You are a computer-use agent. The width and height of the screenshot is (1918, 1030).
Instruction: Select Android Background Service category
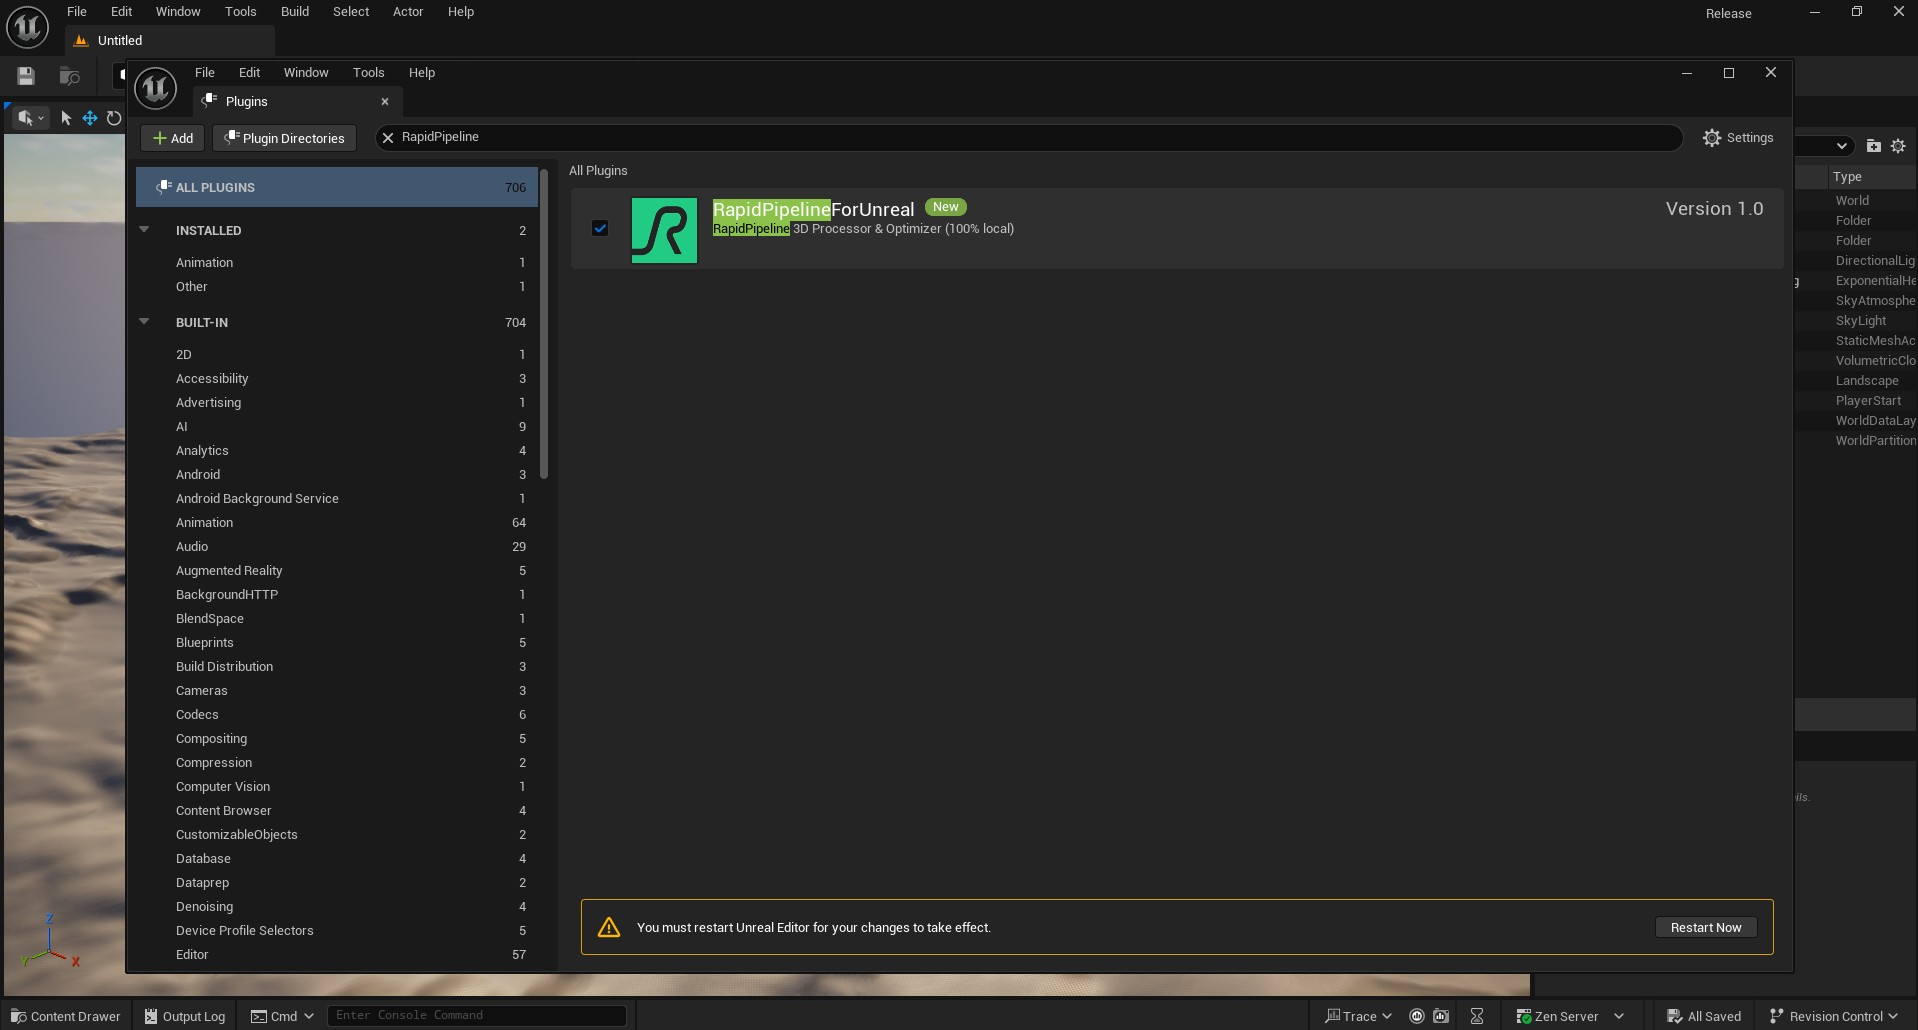point(337,498)
